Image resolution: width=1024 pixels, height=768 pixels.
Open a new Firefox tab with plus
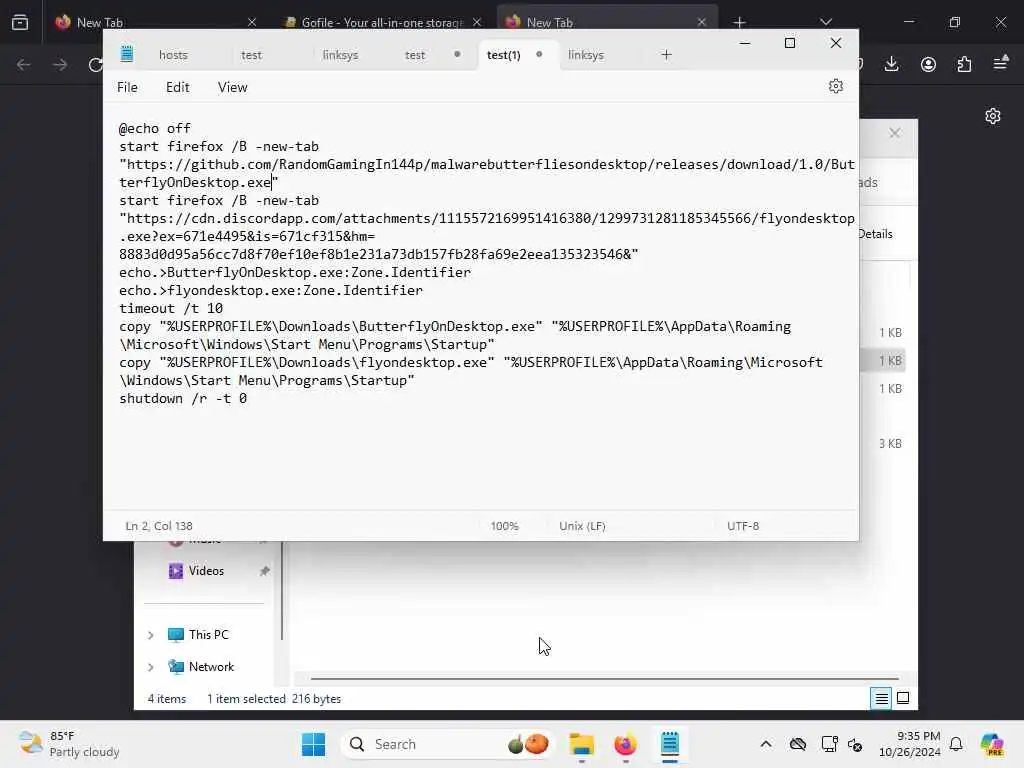click(739, 22)
